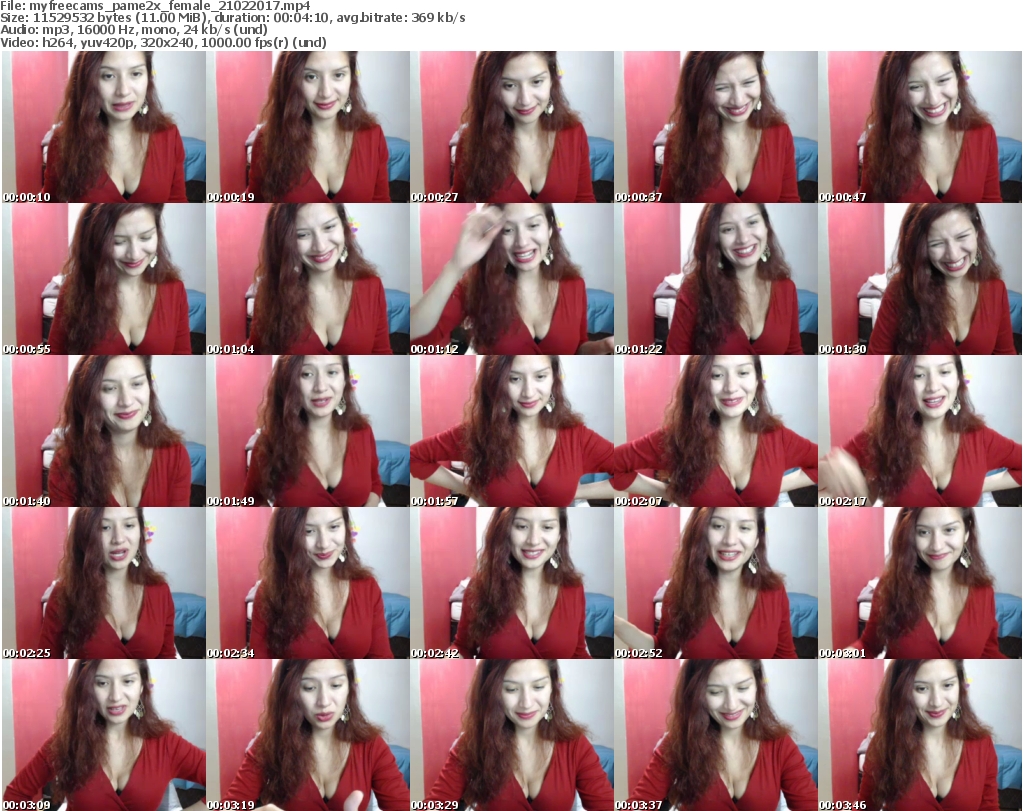
Task: Select the video frame stamped 00:00:37
Action: click(x=716, y=127)
